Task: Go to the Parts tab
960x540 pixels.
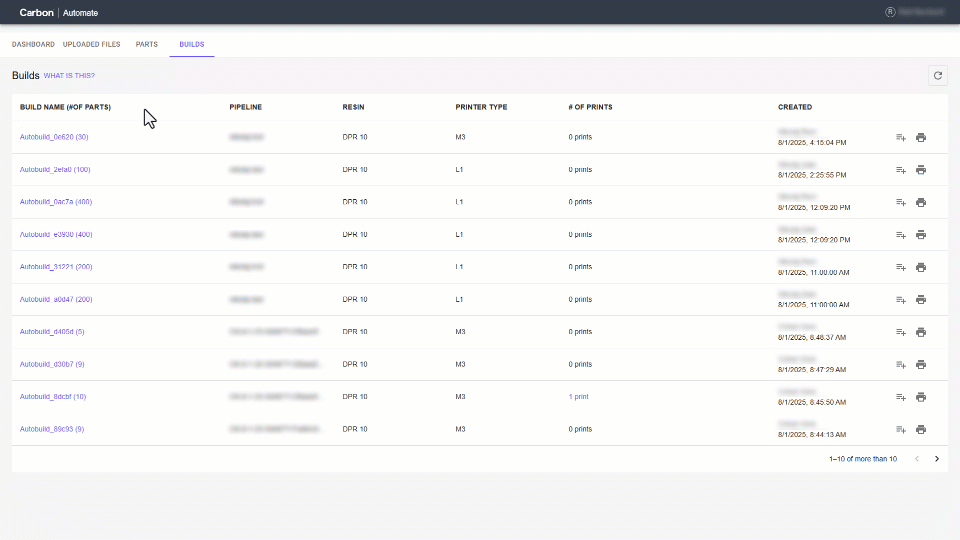Action: pos(146,44)
